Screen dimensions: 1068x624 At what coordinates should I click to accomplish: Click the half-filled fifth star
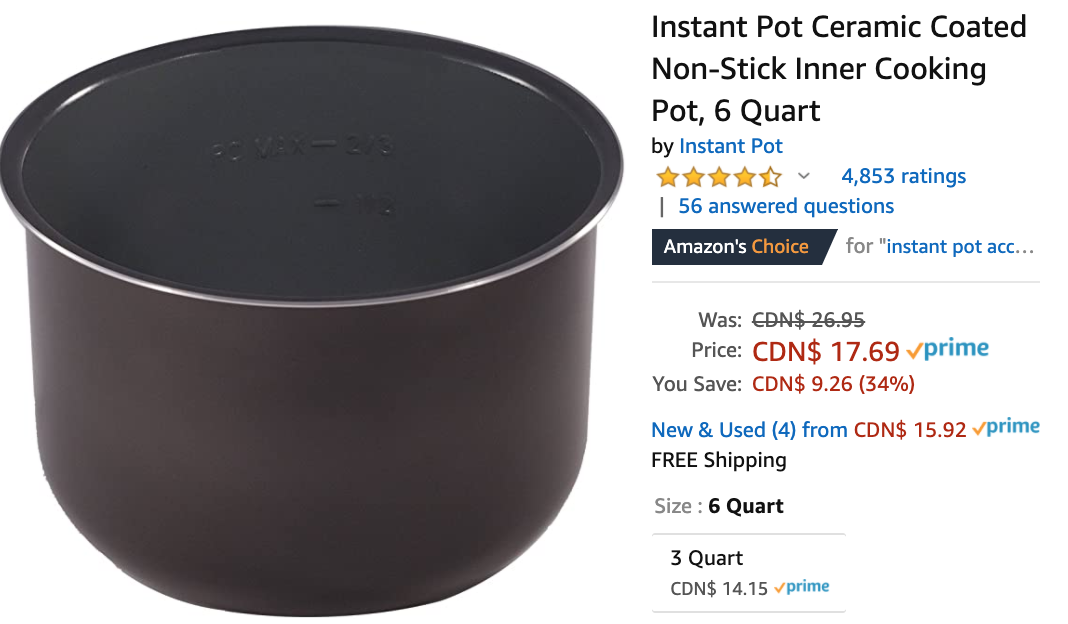coord(770,177)
